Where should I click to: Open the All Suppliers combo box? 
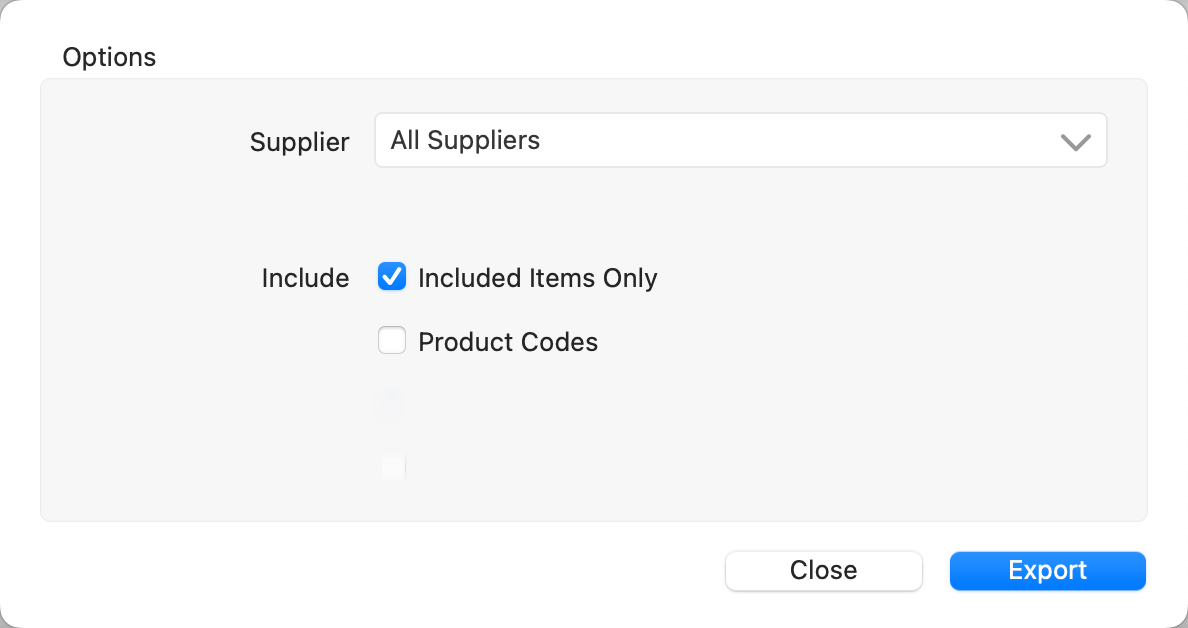coord(740,140)
